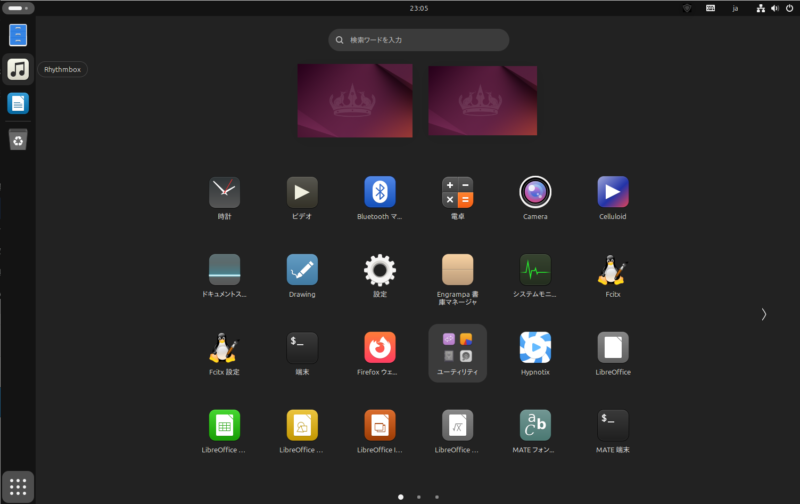Open Engrampa archive manager
The width and height of the screenshot is (800, 504).
(x=457, y=269)
